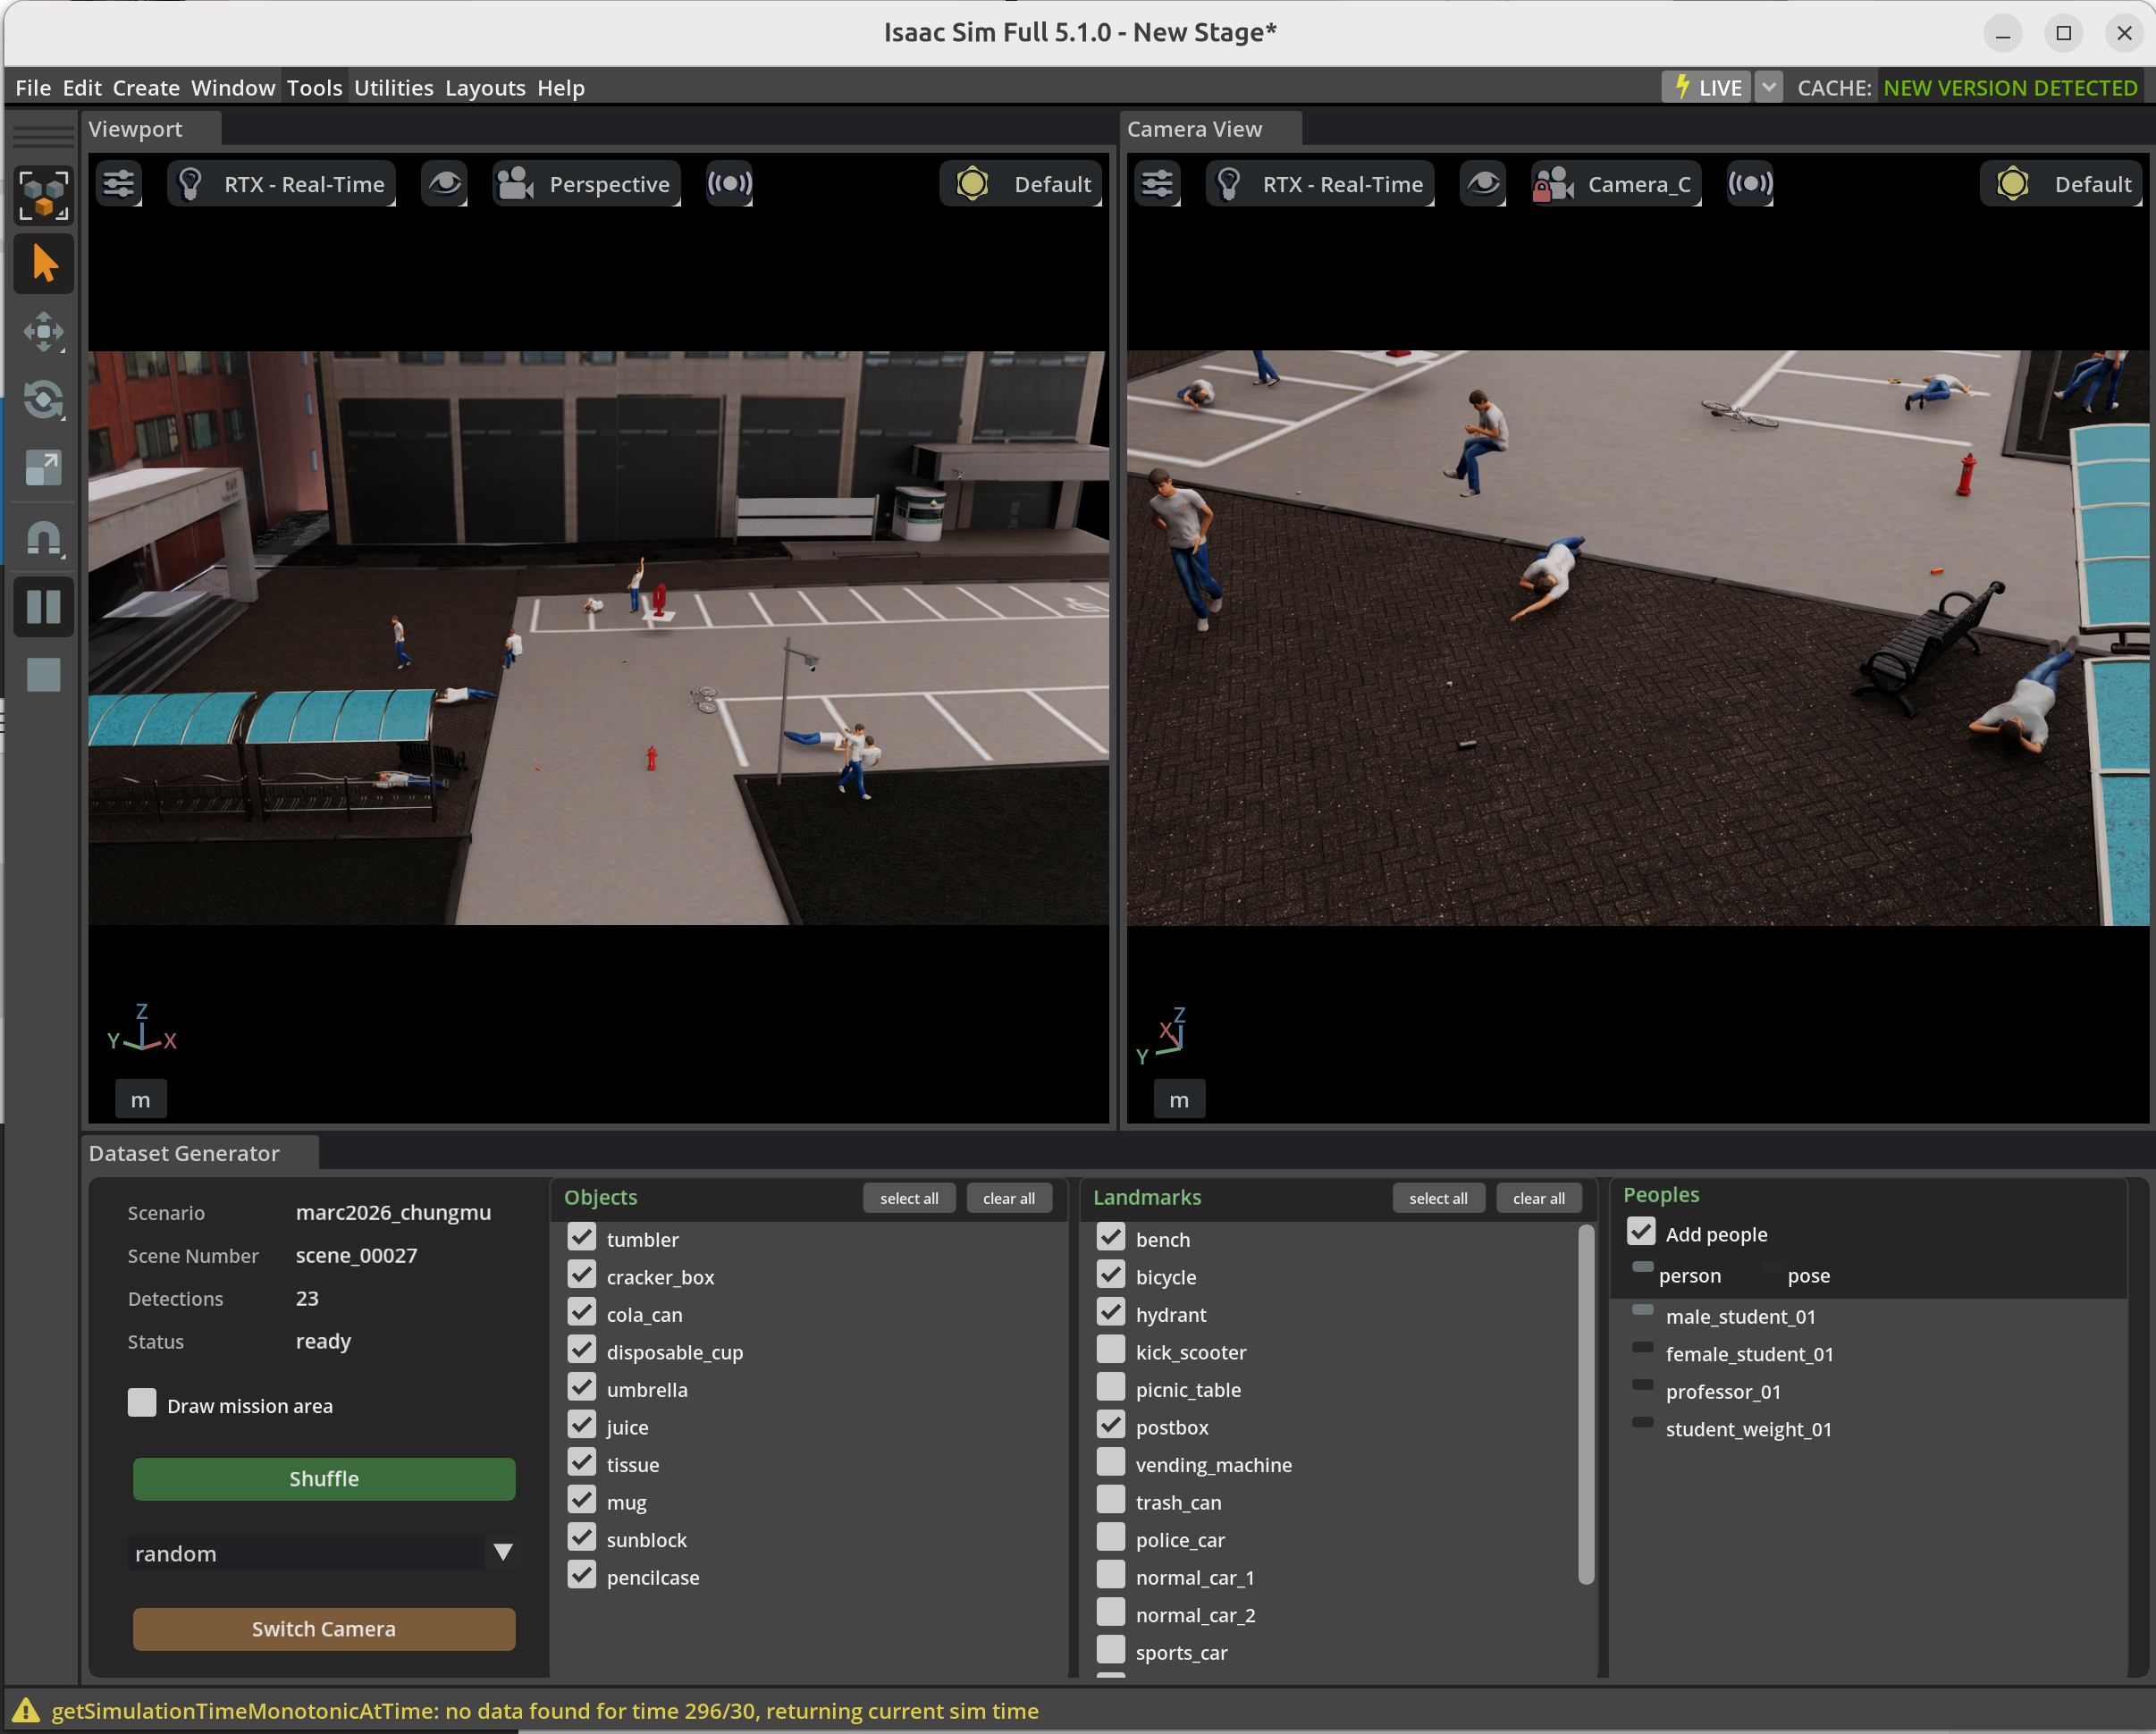
Task: Activate the Scale tool in left toolbar
Action: pyautogui.click(x=44, y=468)
